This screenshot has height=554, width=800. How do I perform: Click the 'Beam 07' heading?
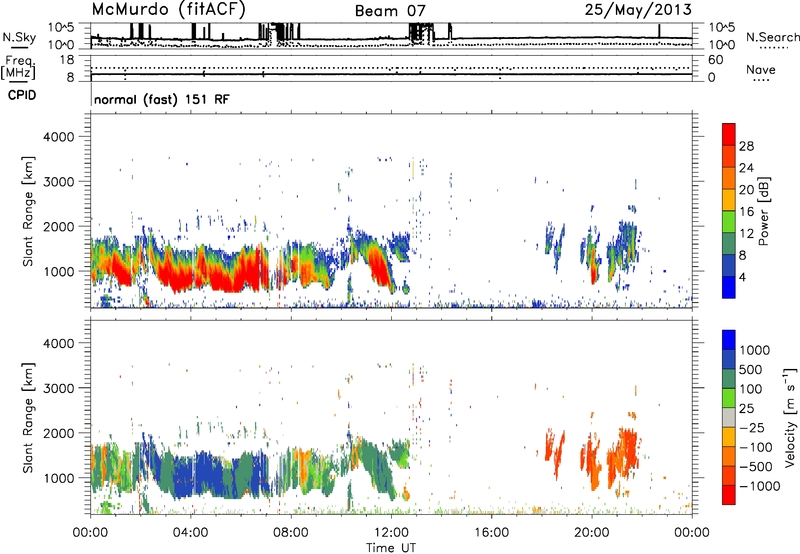(390, 11)
